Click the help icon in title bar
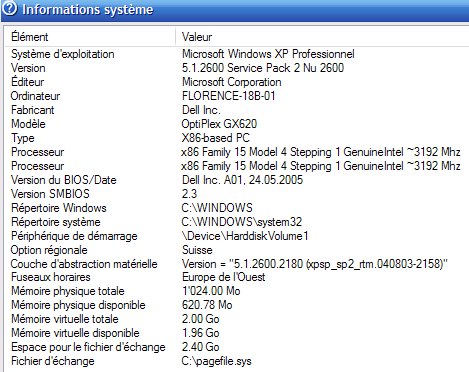The height and width of the screenshot is (372, 469). coord(9,9)
